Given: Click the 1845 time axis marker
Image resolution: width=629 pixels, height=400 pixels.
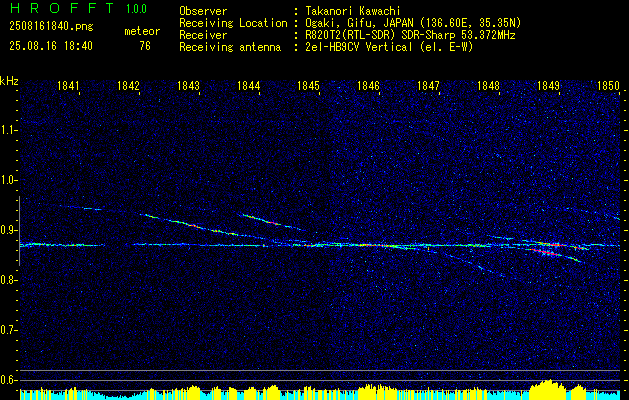Looking at the screenshot, I should click(x=308, y=85).
